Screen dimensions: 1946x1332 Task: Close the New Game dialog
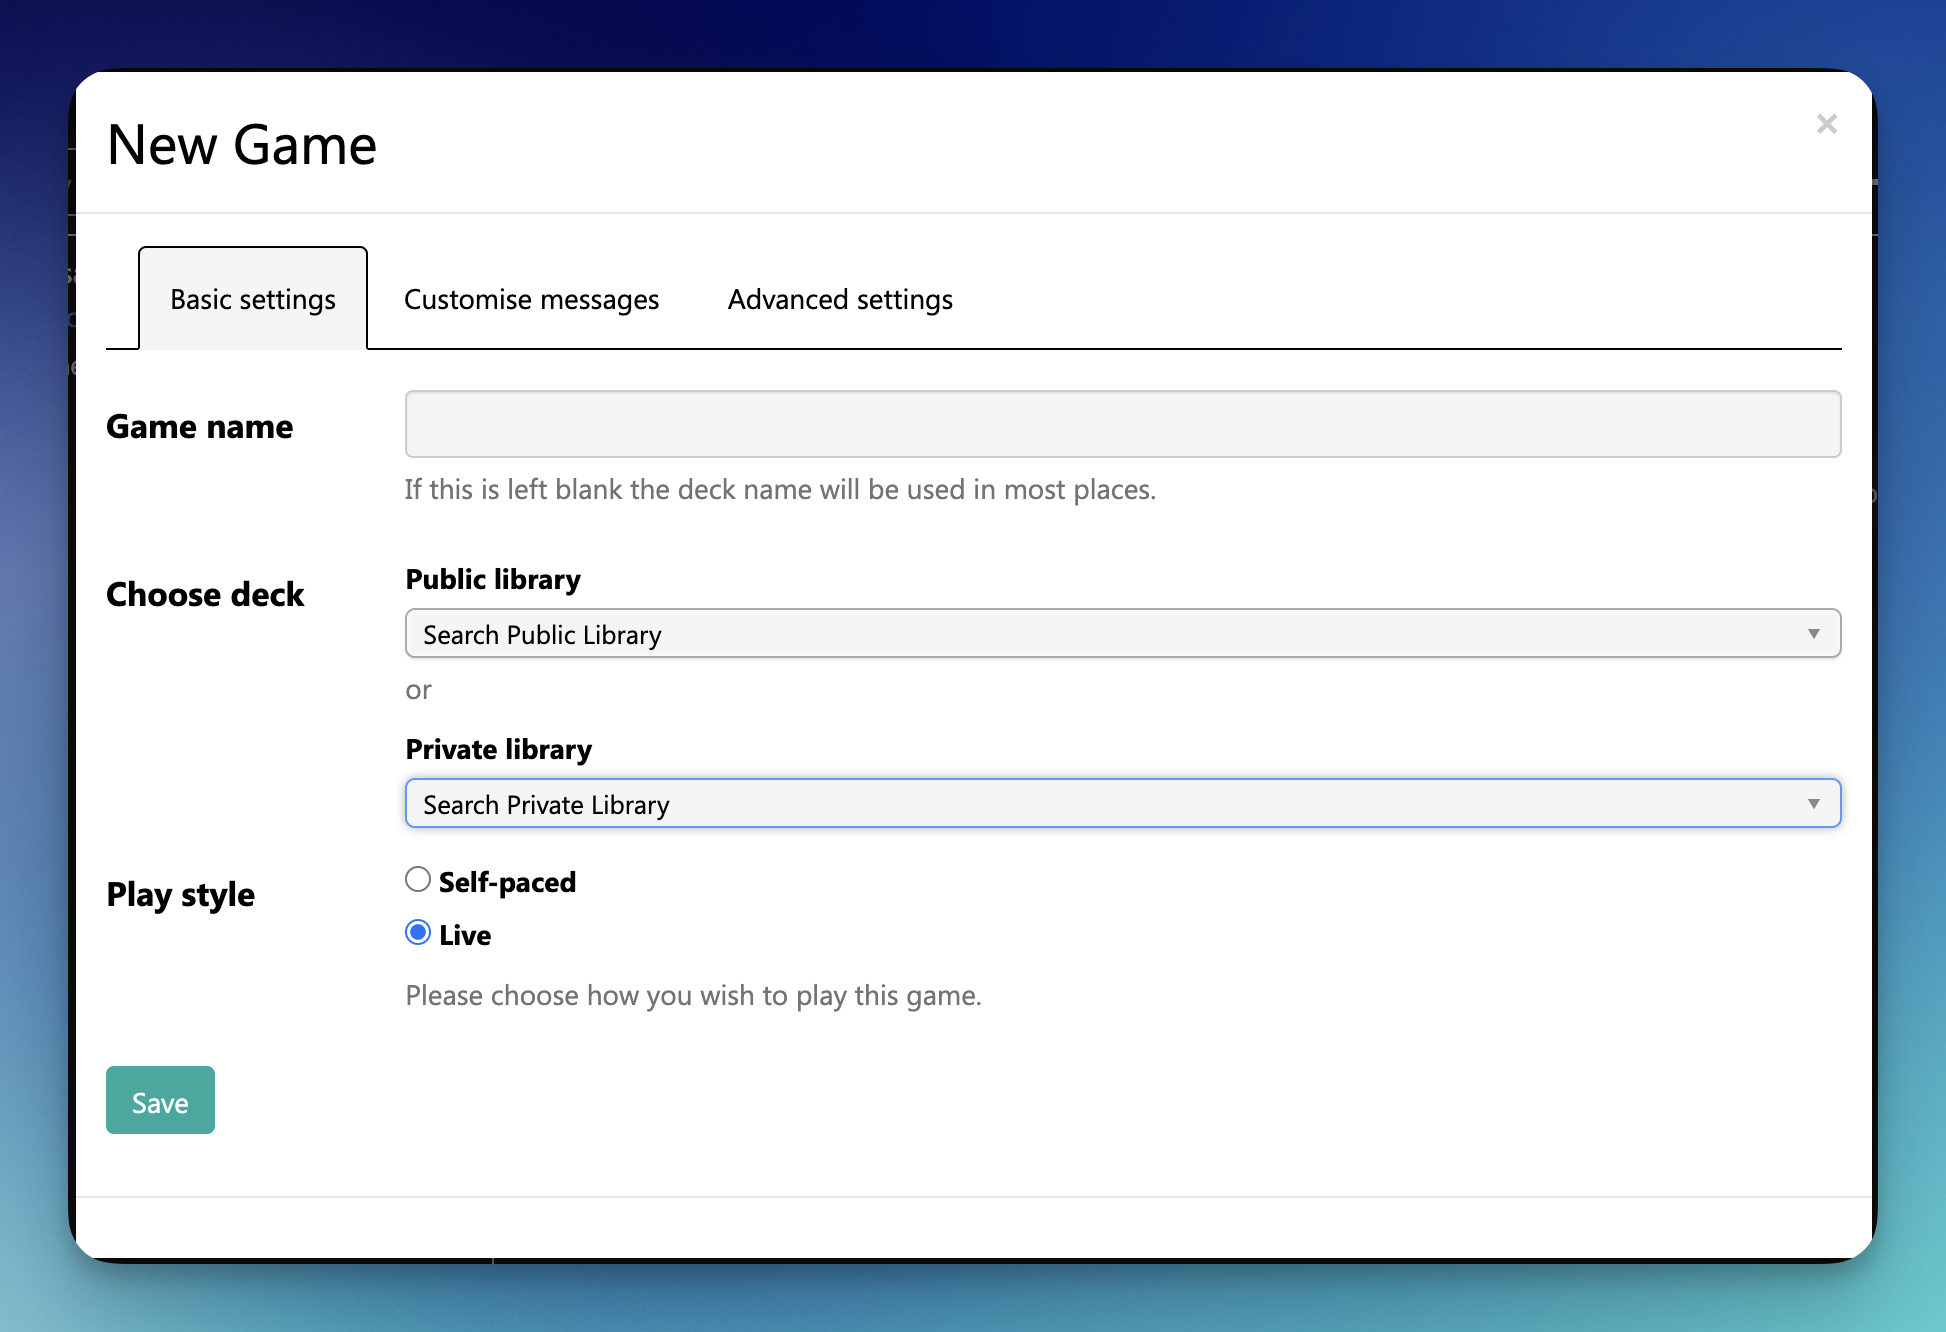click(x=1826, y=124)
